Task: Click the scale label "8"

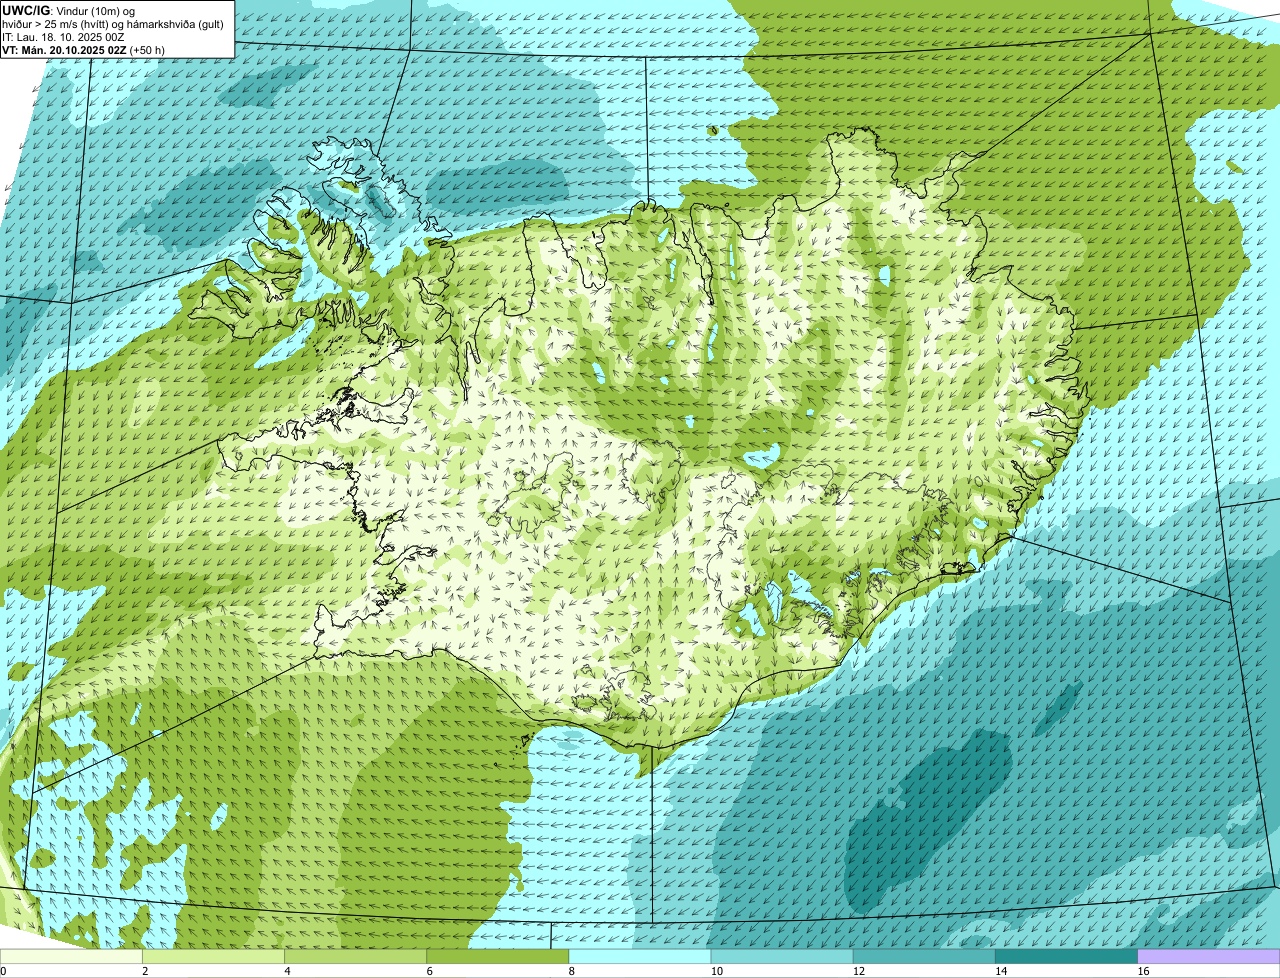Action: point(571,971)
